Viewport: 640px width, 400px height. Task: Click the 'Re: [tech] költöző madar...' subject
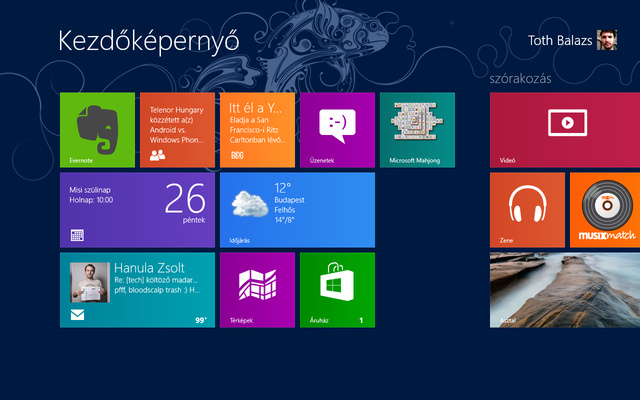(x=156, y=280)
